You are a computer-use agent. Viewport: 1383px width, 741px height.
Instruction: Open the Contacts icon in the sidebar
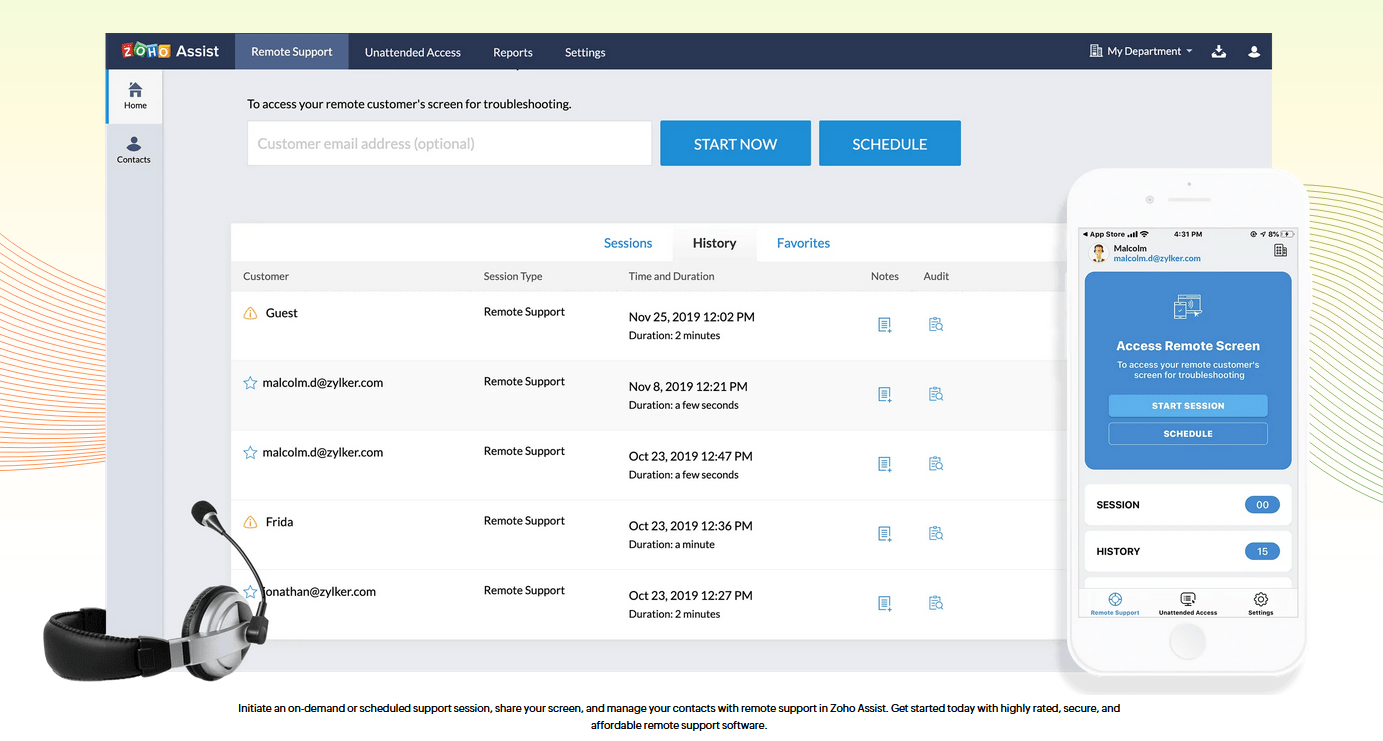tap(133, 150)
